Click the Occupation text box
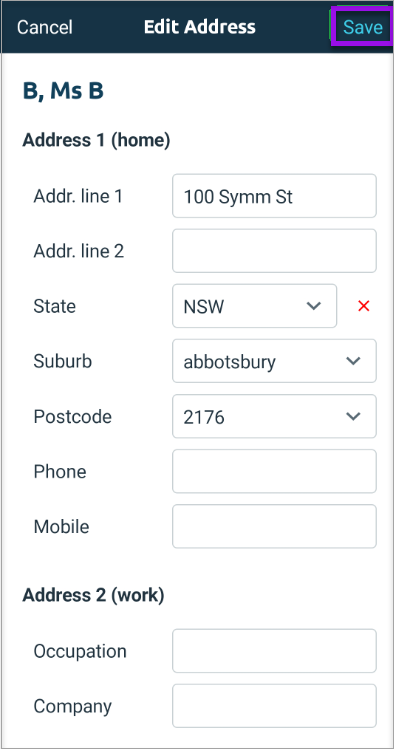Image resolution: width=394 pixels, height=749 pixels. click(x=274, y=651)
